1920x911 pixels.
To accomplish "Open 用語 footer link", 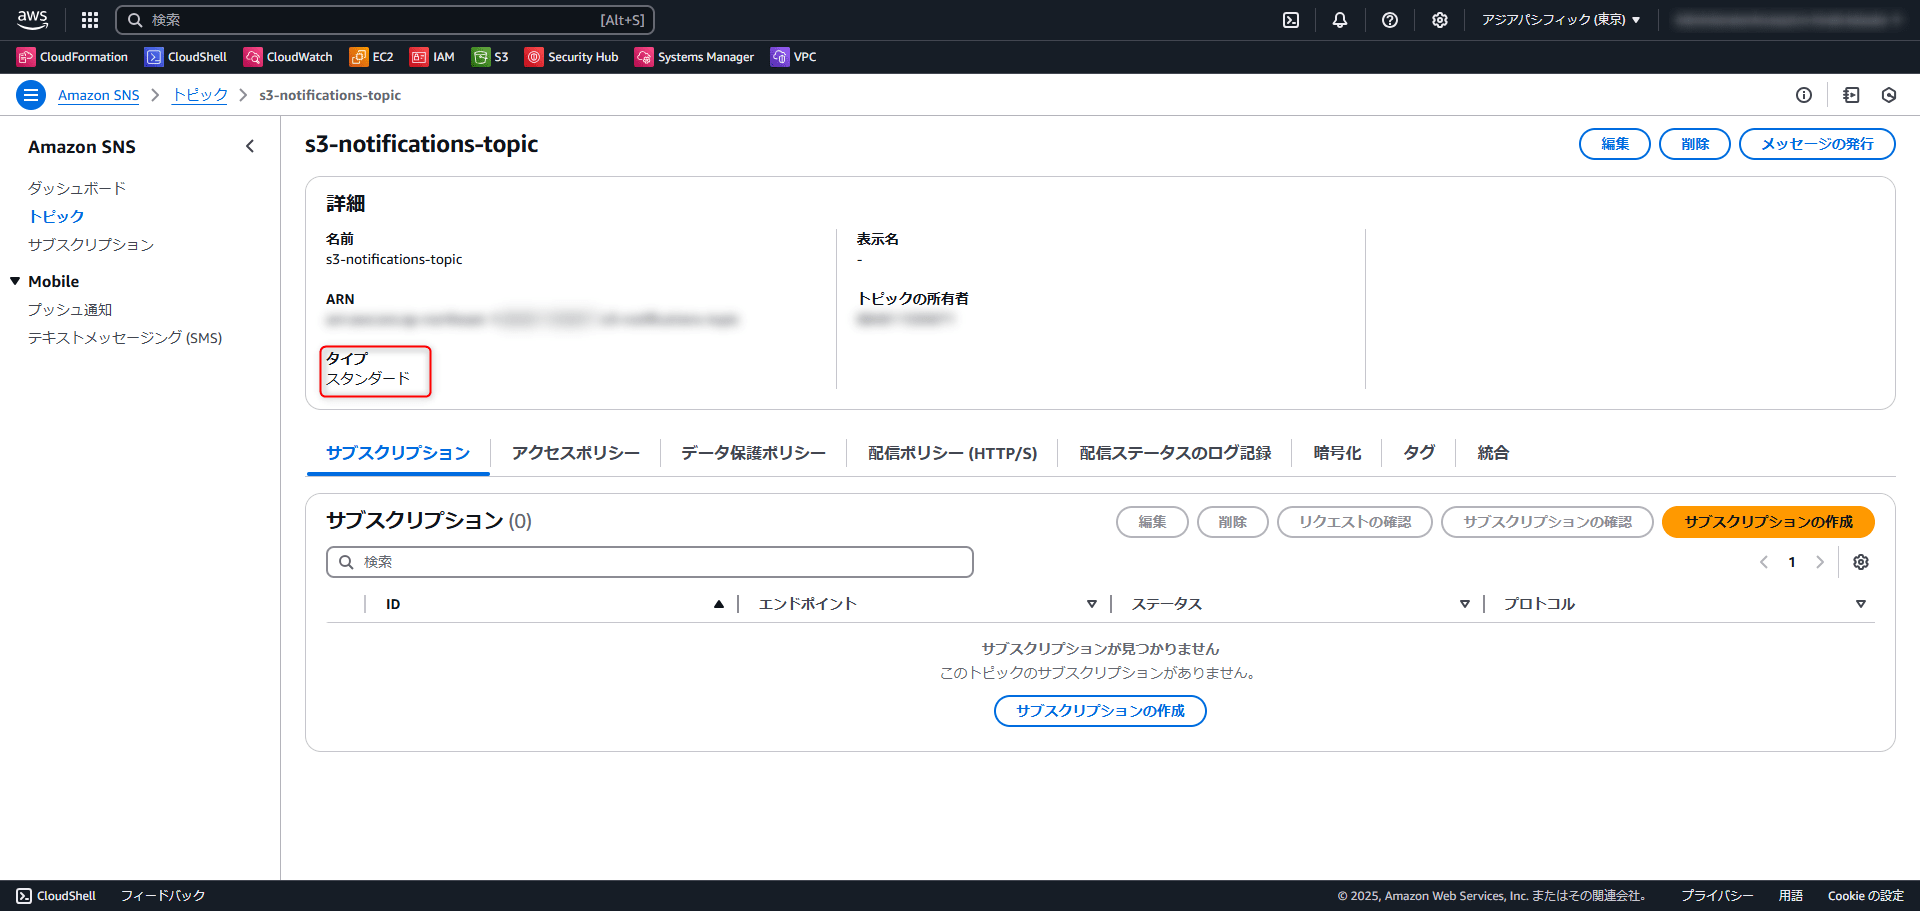I will click(x=1791, y=896).
